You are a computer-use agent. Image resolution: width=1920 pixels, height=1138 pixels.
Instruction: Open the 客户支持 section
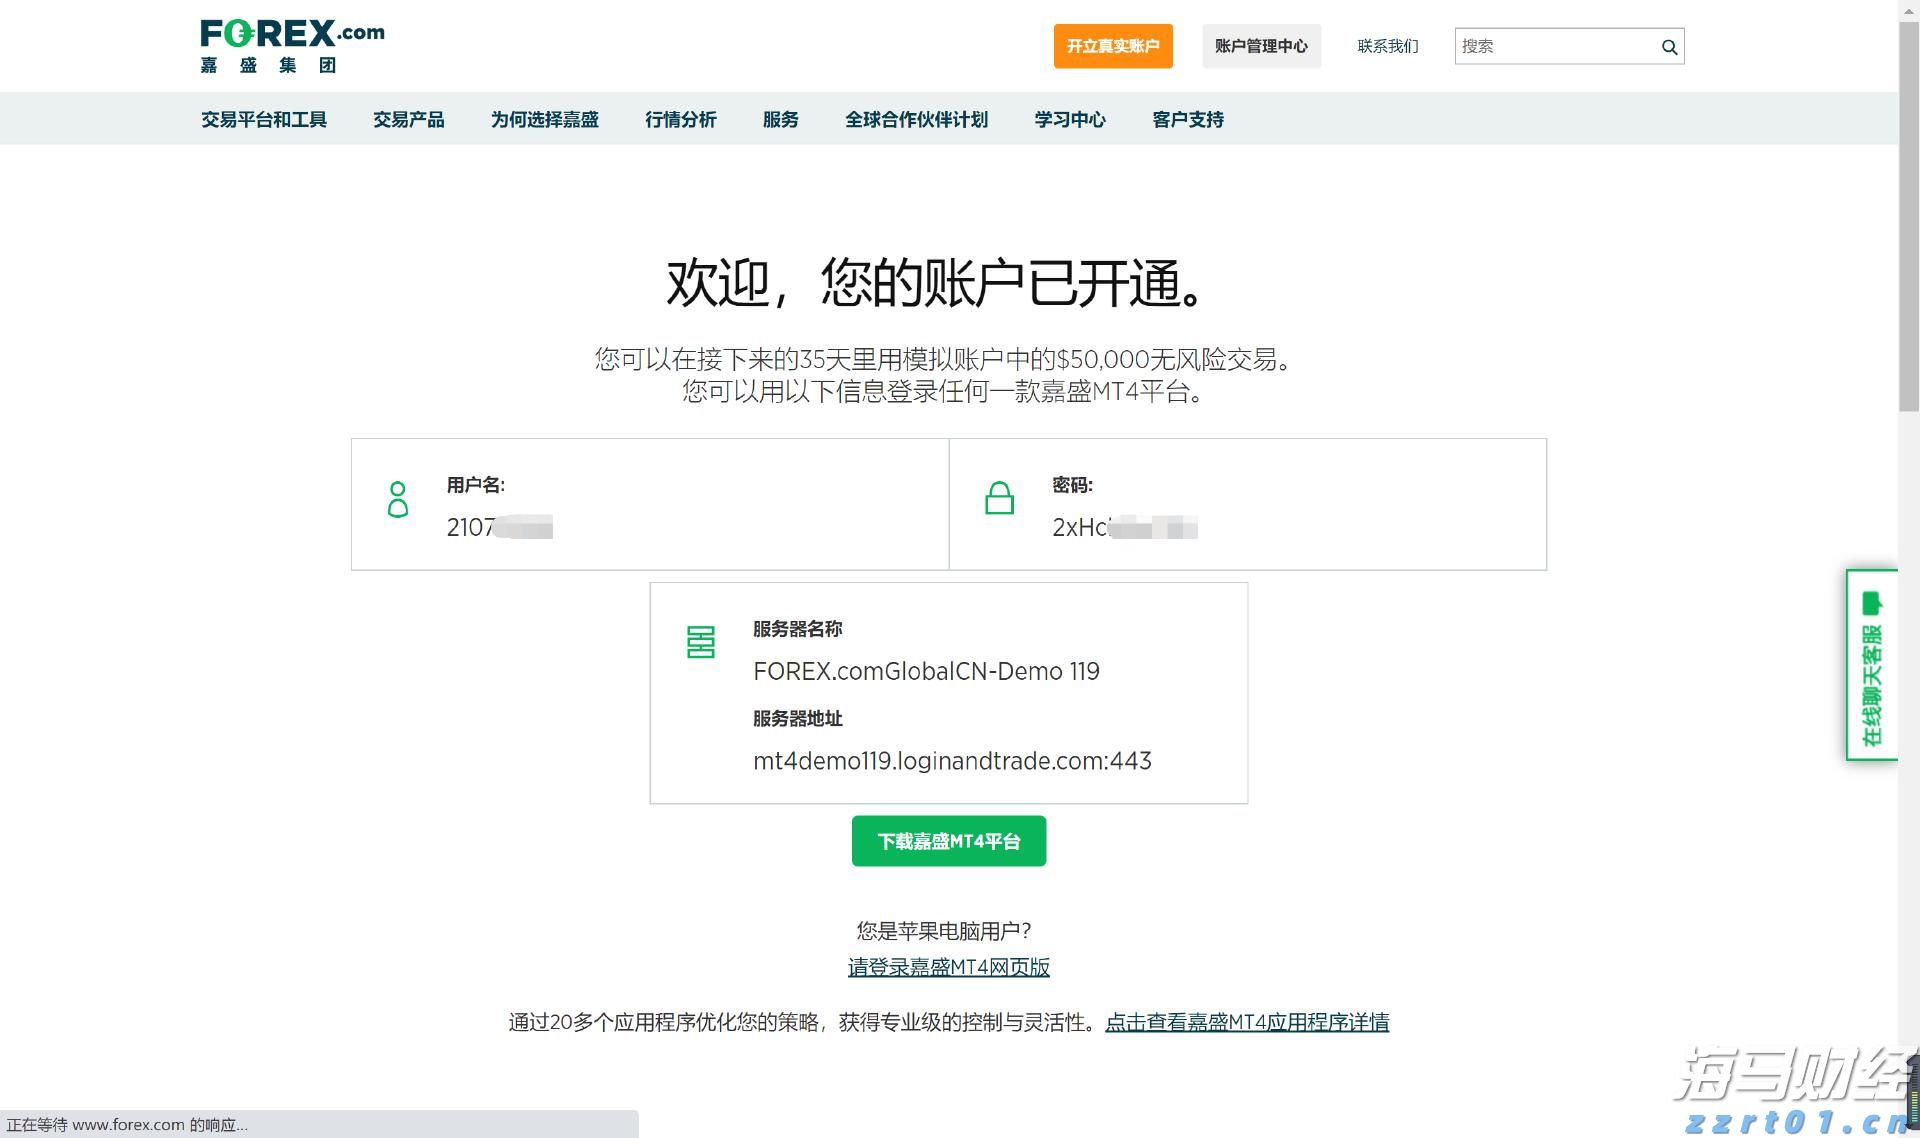click(1187, 119)
